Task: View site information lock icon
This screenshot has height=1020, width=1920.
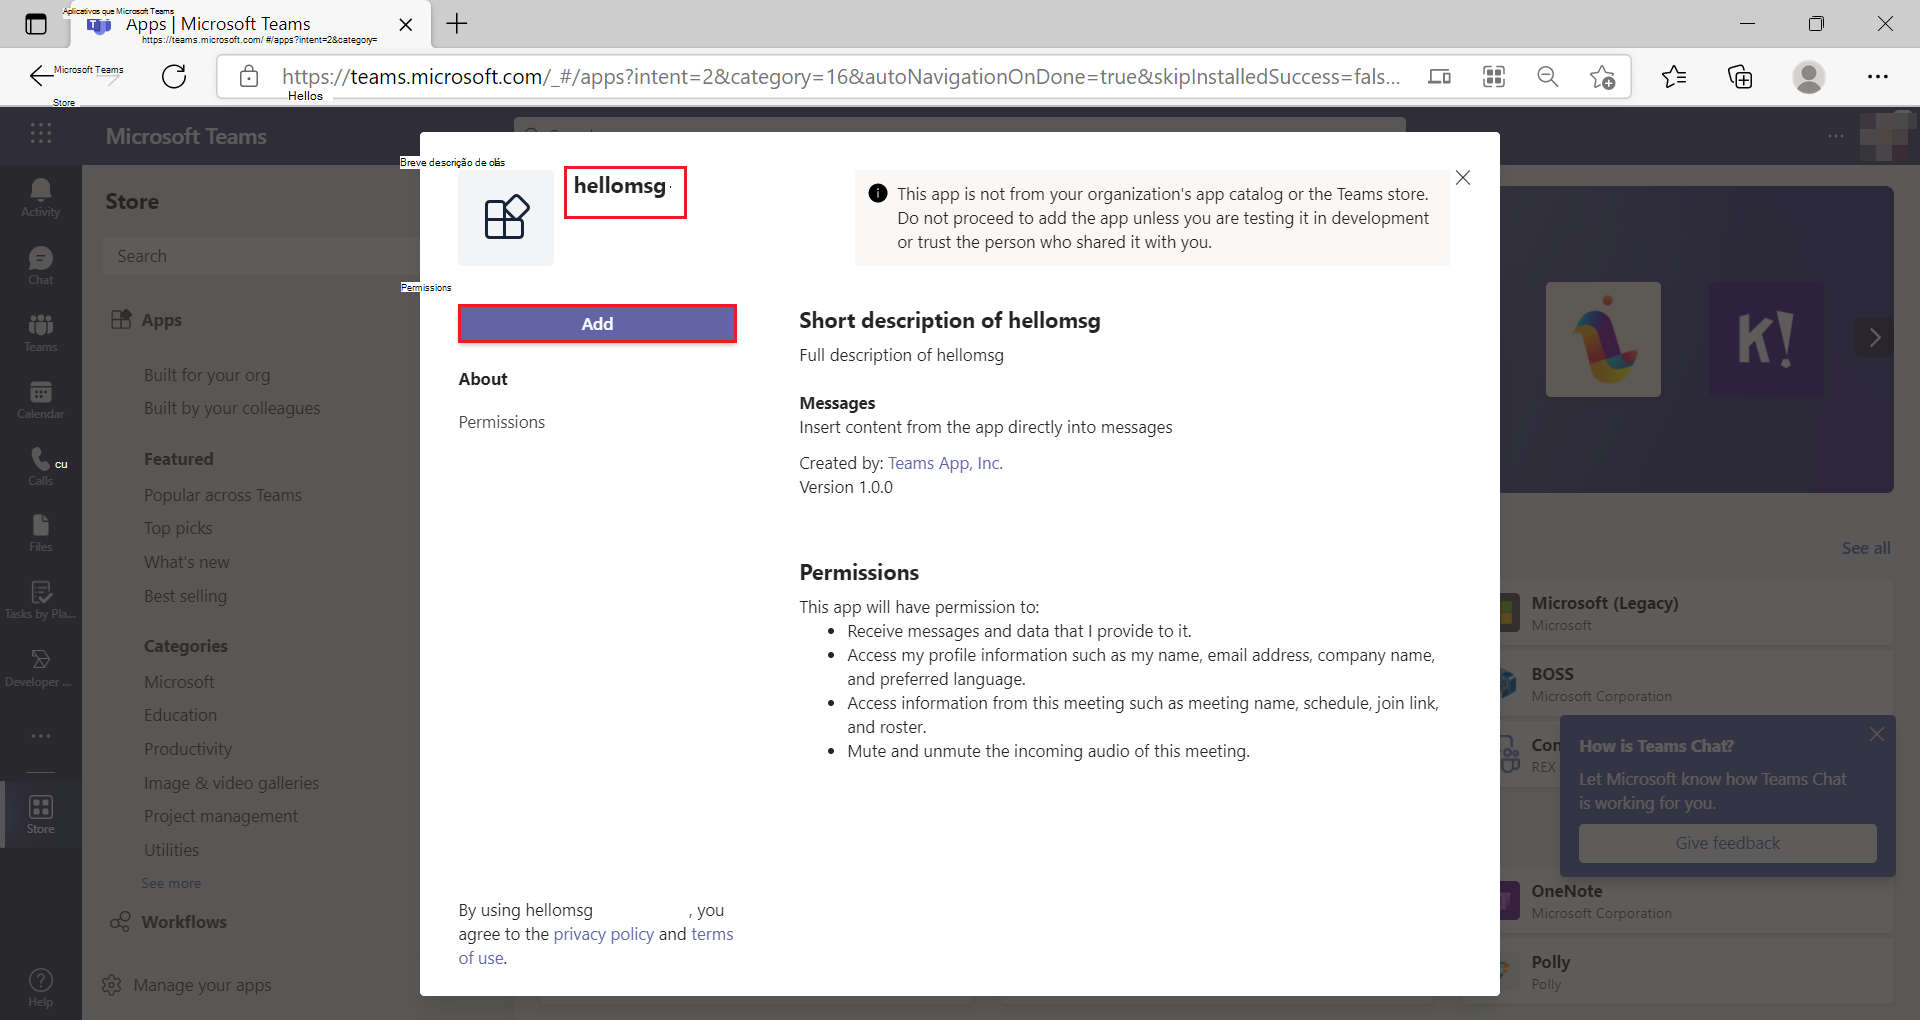Action: pos(249,77)
